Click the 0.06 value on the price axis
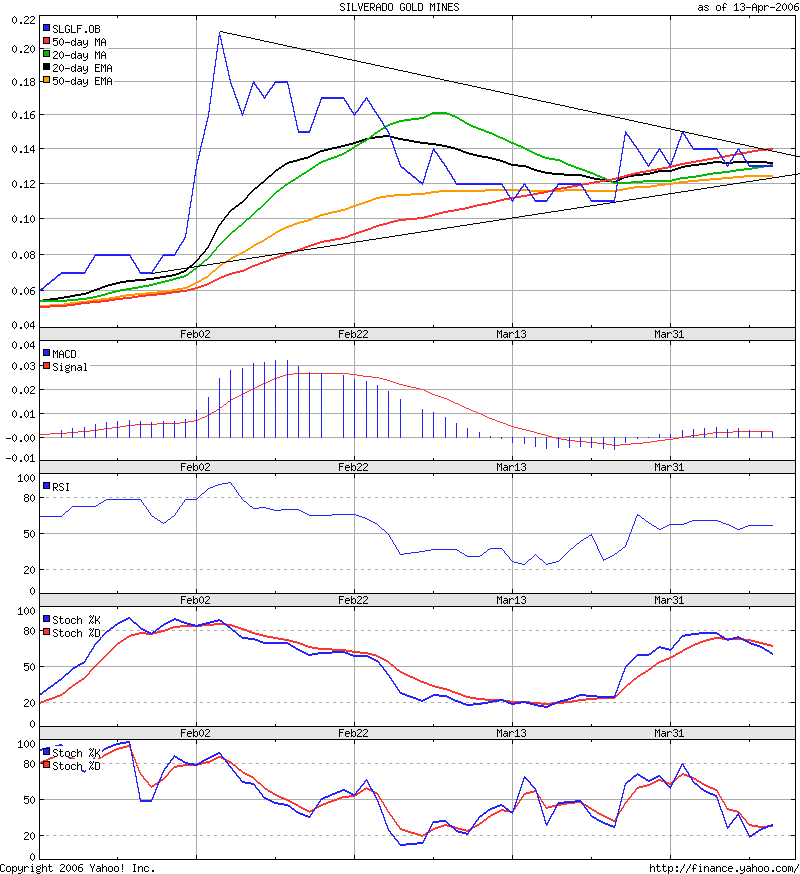Screen dimensions: 800x874 pyautogui.click(x=23, y=290)
